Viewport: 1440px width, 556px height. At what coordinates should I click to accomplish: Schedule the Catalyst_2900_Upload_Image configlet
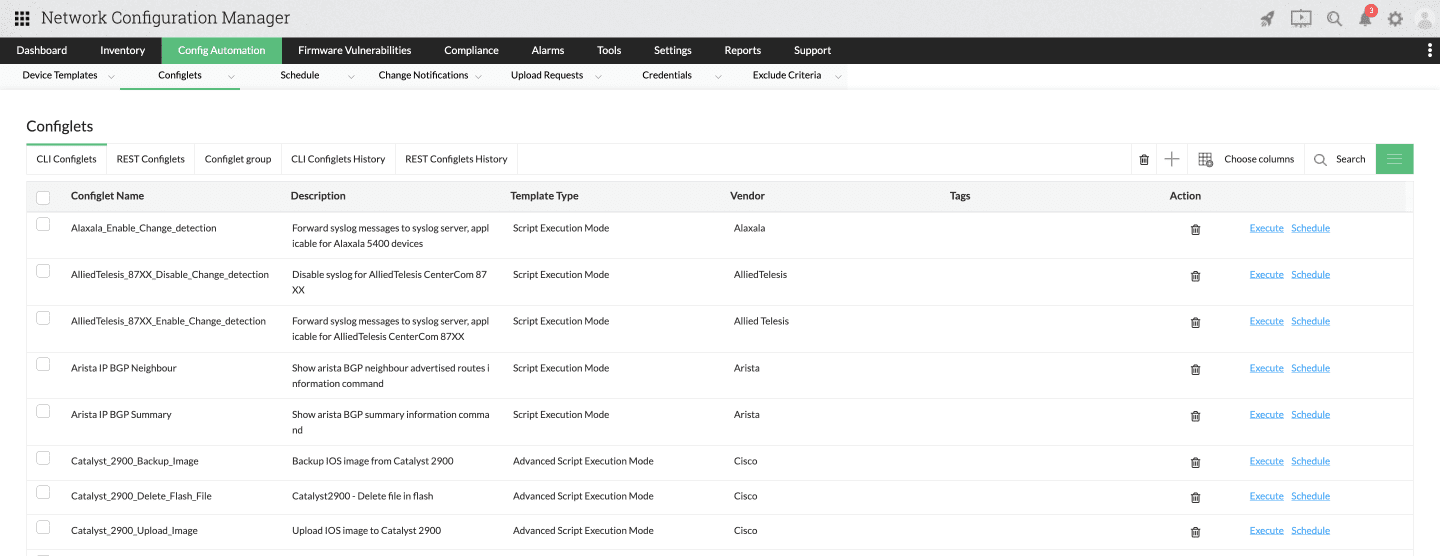coord(1310,531)
